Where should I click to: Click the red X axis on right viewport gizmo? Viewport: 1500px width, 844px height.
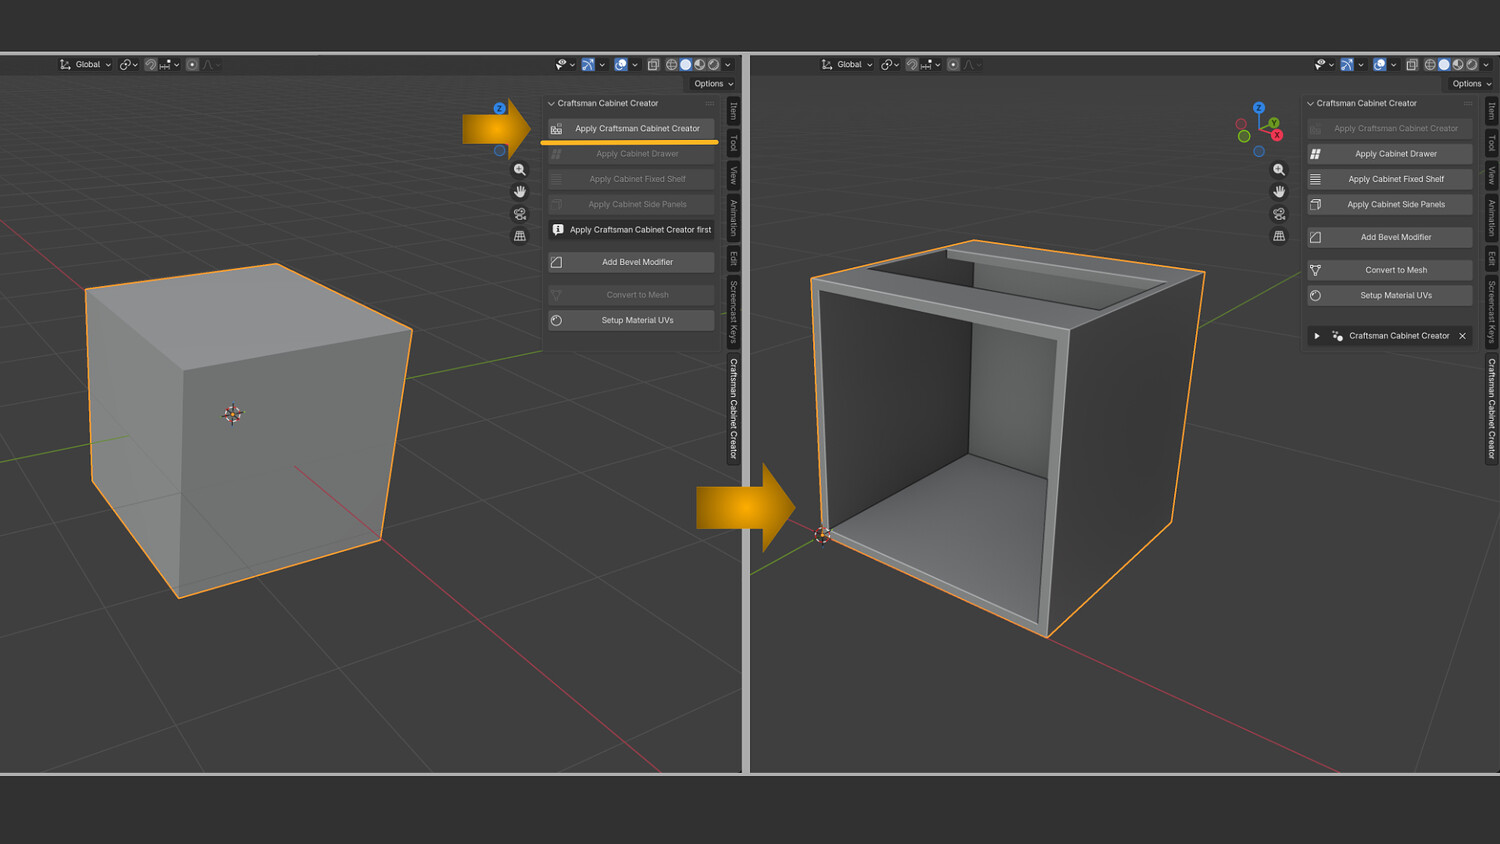[1277, 135]
